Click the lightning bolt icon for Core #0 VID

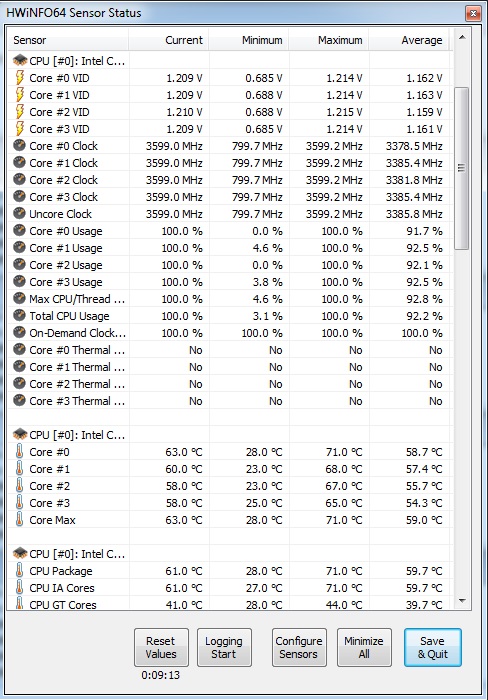coord(20,78)
